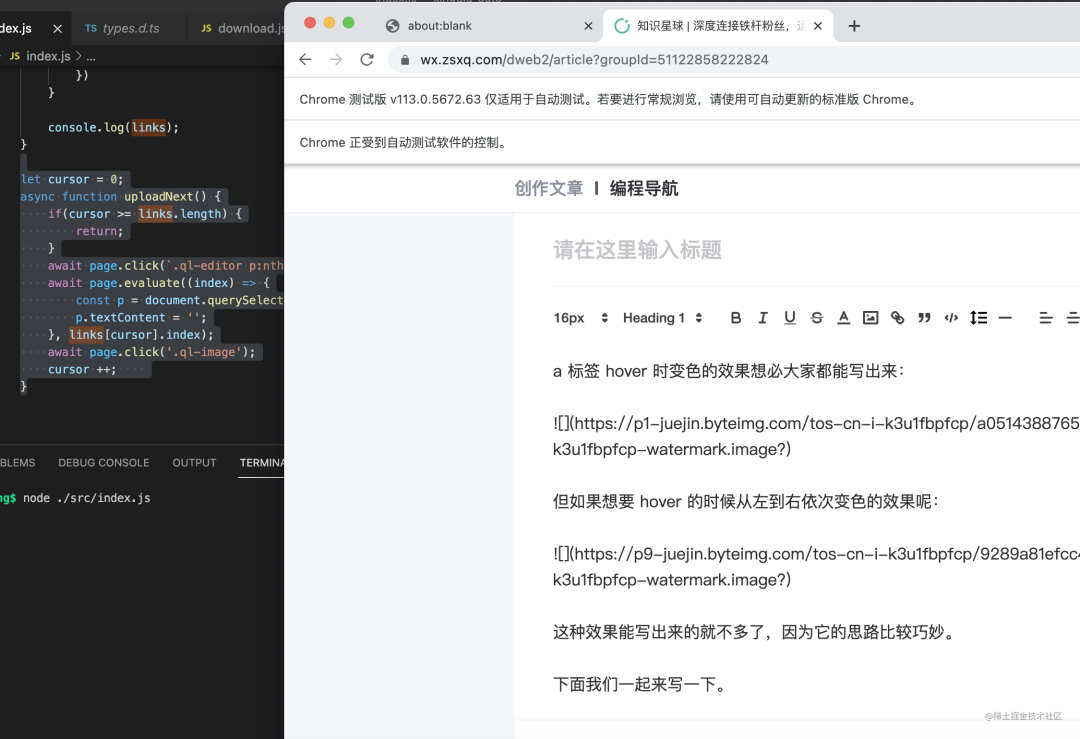The width and height of the screenshot is (1080, 739).
Task: Click the code block icon
Action: point(951,318)
